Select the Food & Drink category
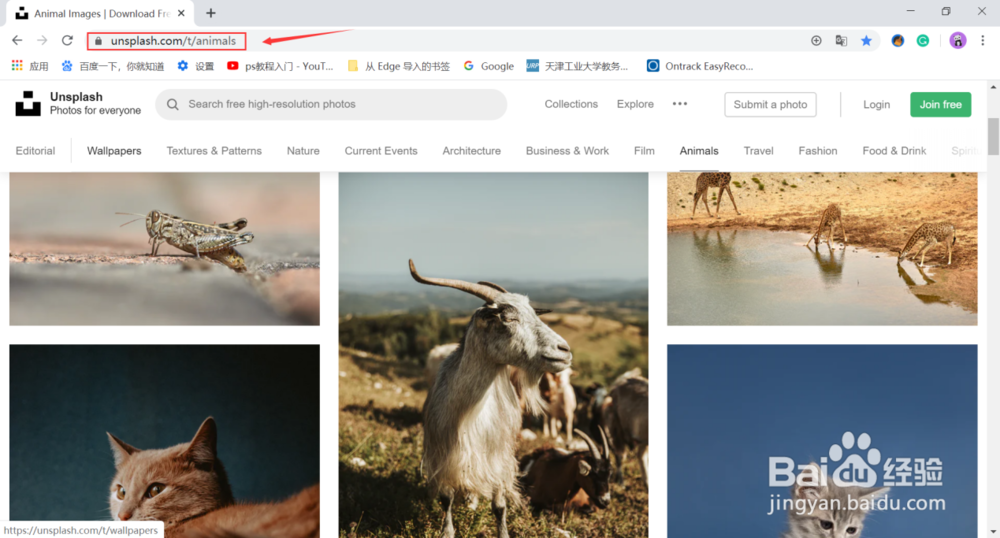The image size is (1000, 538). (894, 151)
